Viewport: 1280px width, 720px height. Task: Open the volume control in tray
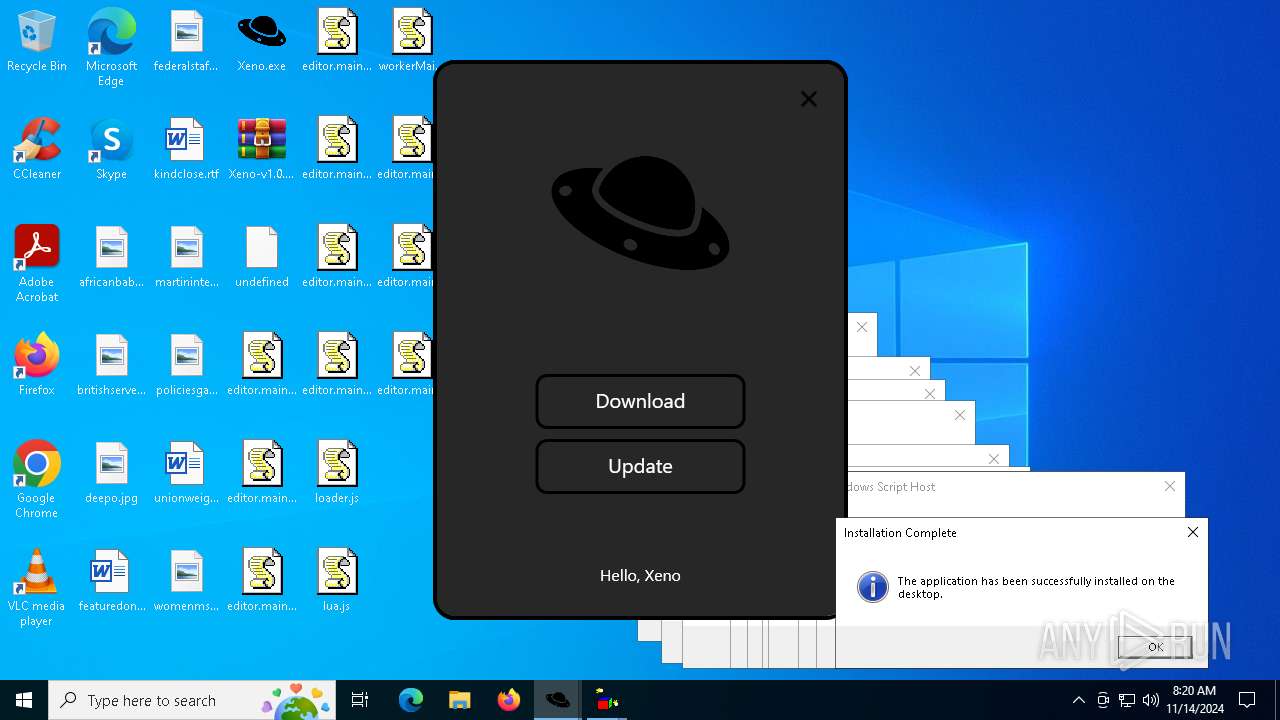click(1151, 700)
